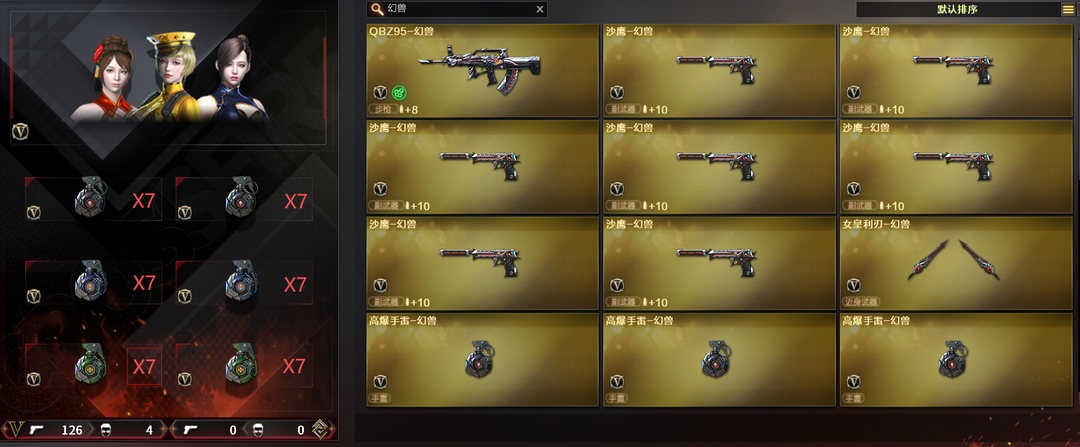Image resolution: width=1080 pixels, height=447 pixels.
Task: Click the character head icon next to 4
Action: point(106,430)
